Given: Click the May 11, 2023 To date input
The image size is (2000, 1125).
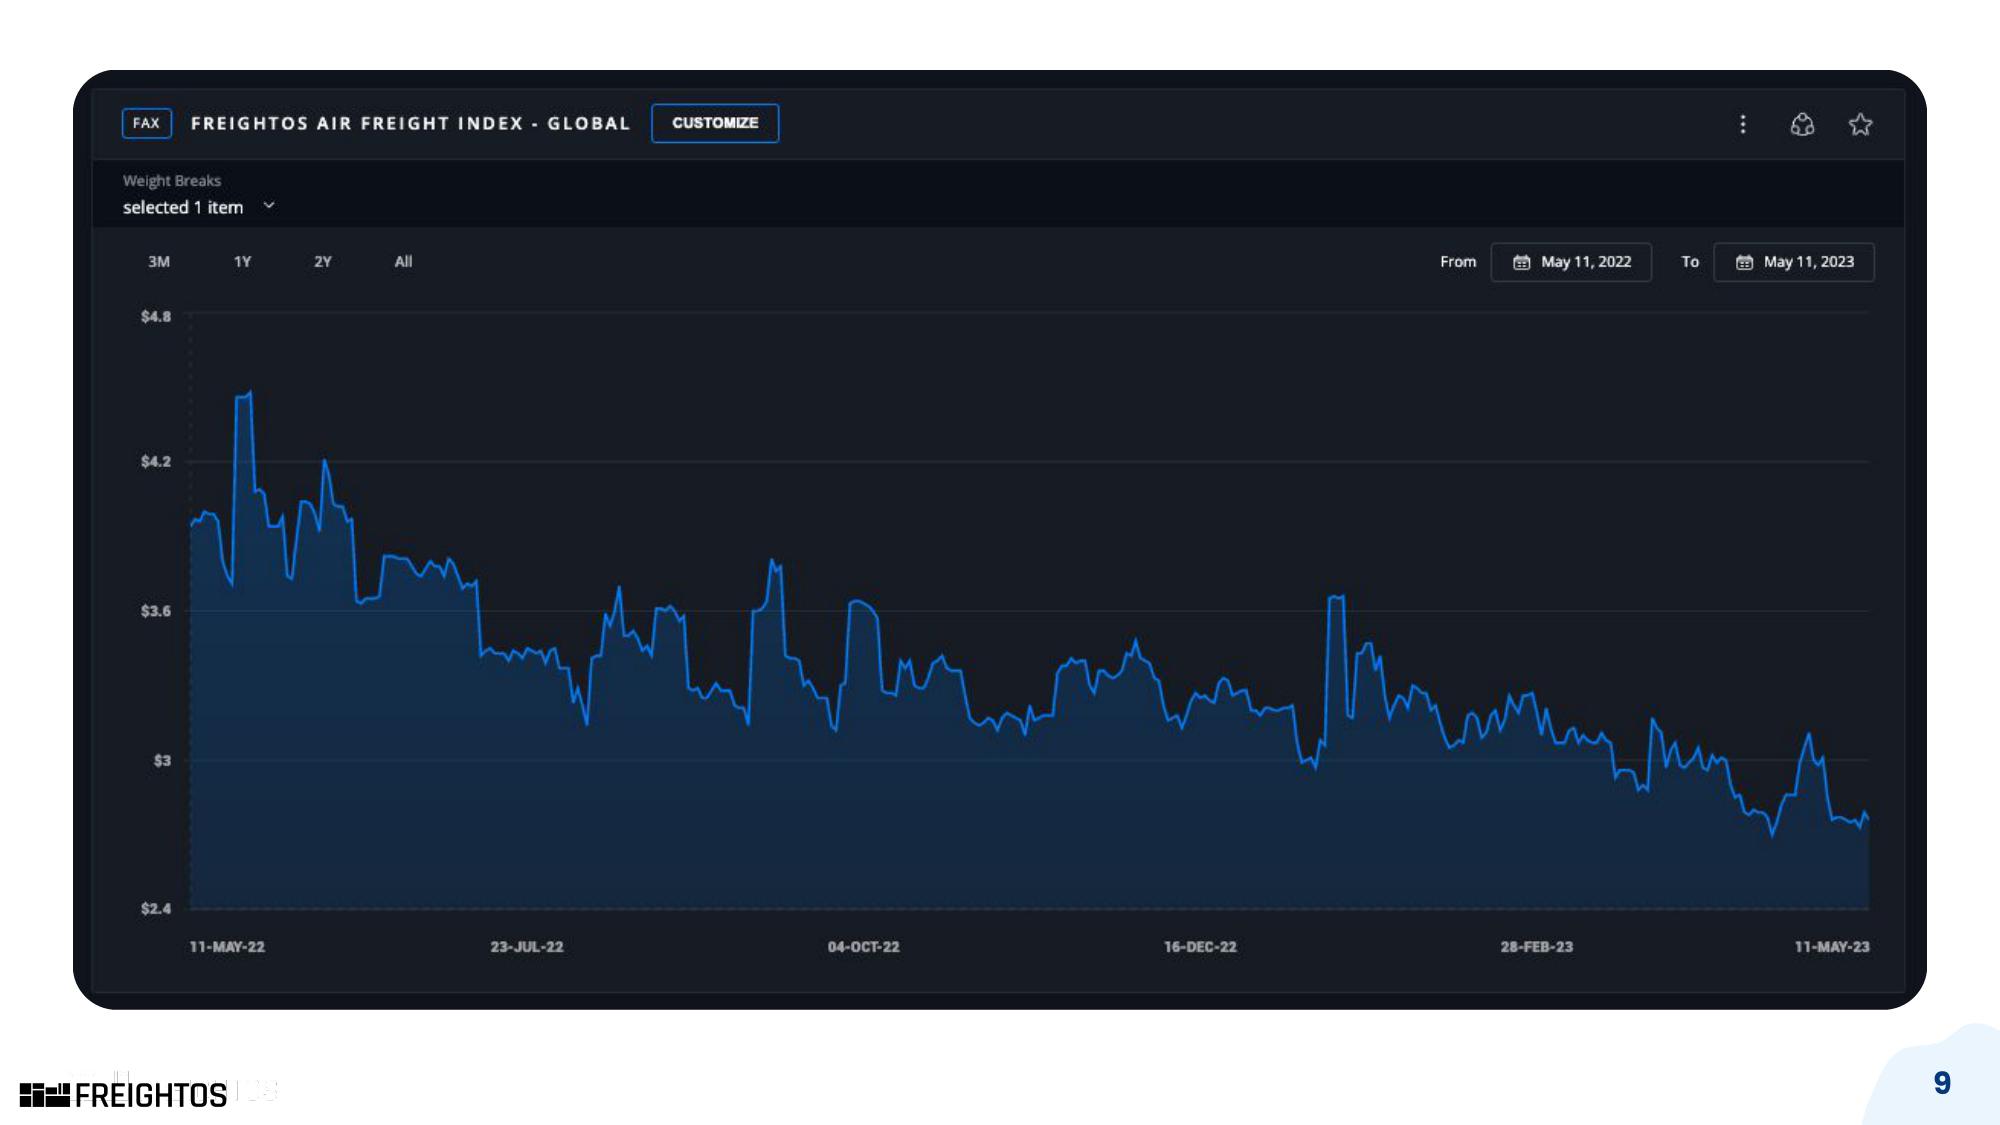Looking at the screenshot, I should coord(1795,261).
